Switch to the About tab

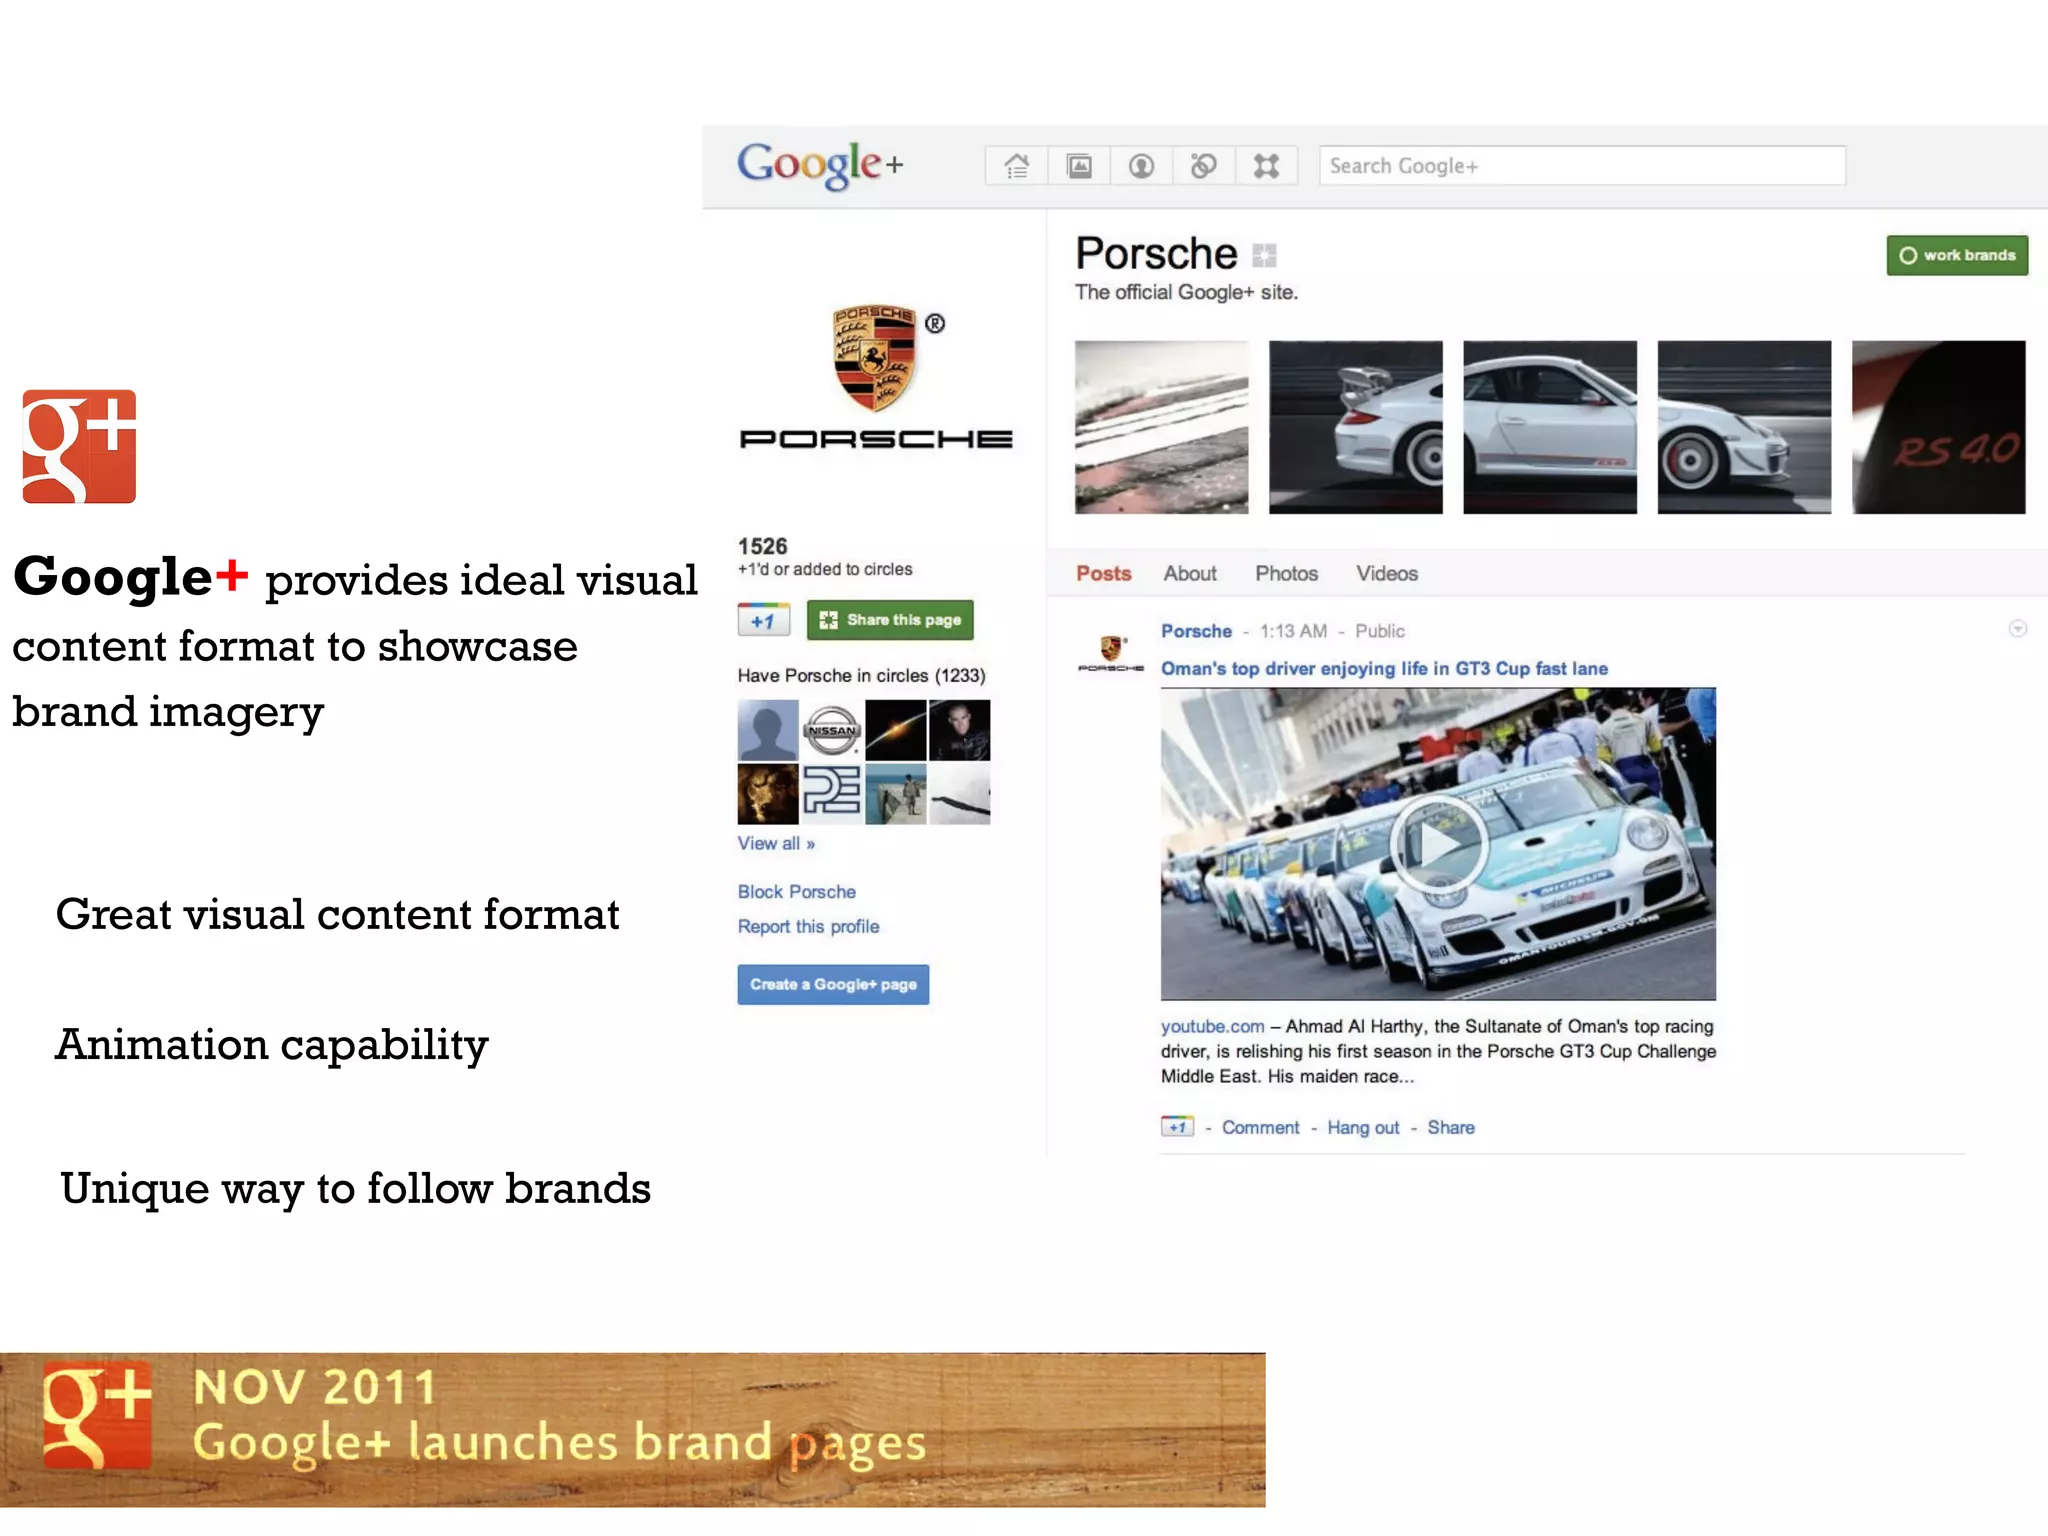1190,574
